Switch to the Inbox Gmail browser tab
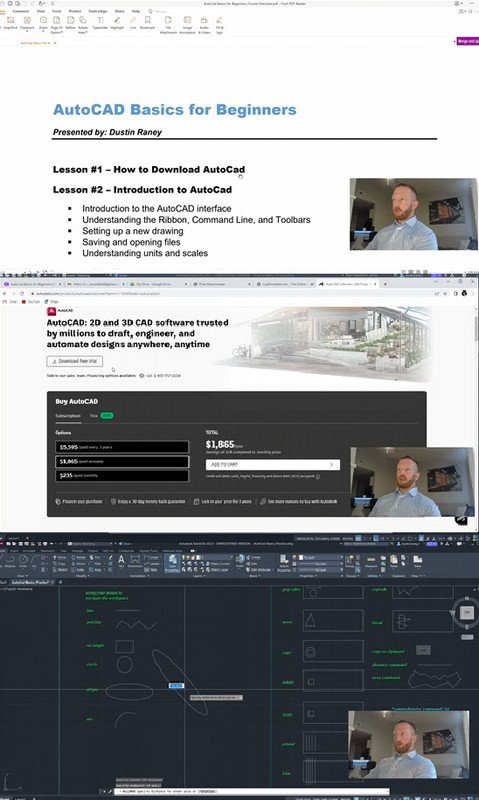The width and height of the screenshot is (479, 800). click(96, 284)
